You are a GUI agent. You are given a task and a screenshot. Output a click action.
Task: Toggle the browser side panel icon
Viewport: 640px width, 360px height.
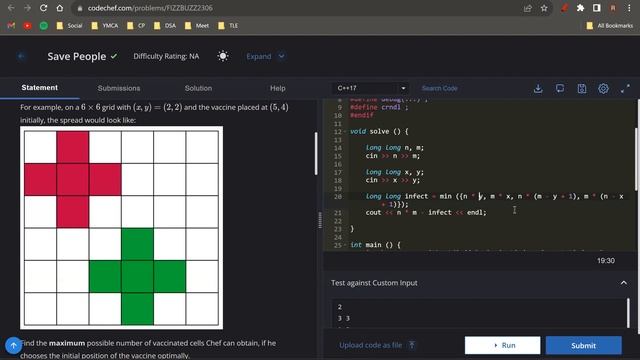[x=597, y=8]
